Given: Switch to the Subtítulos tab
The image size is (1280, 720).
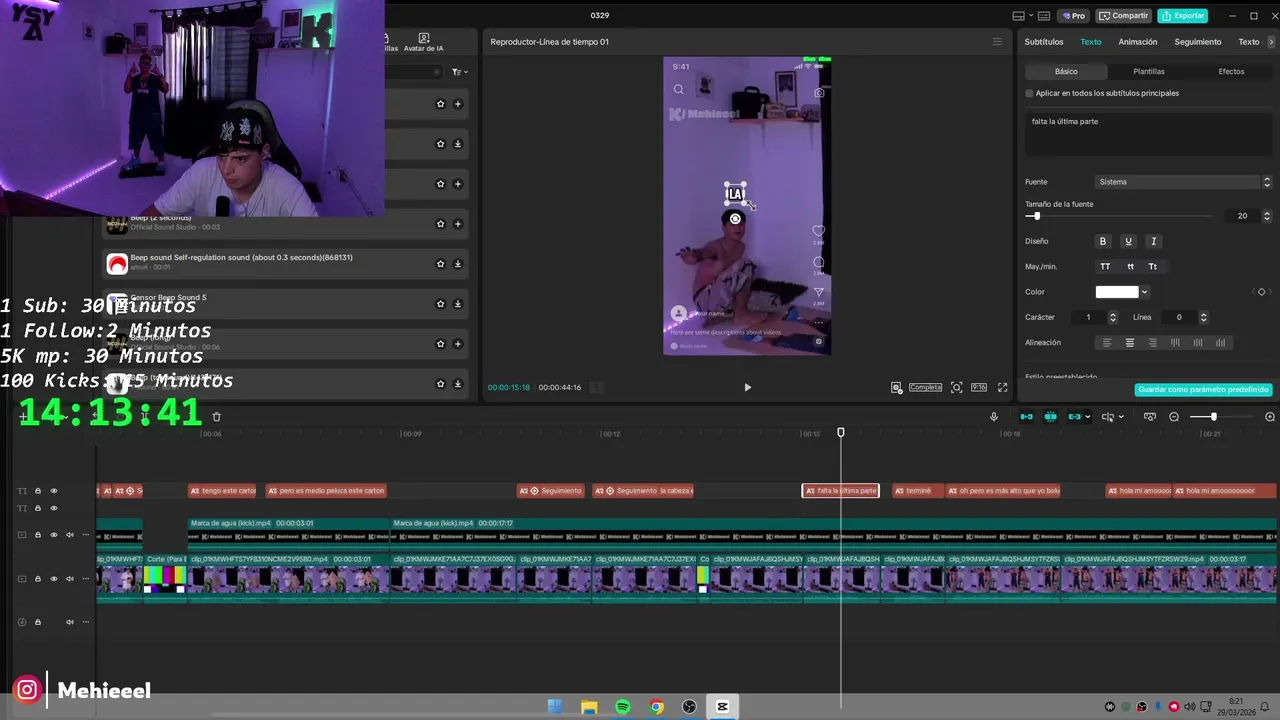Looking at the screenshot, I should pos(1044,42).
